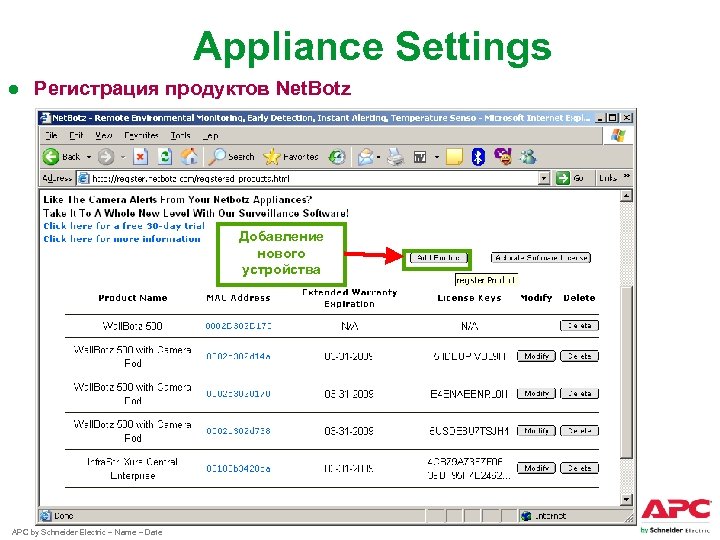Click the InfraStruXure Central Enterprise product name
720x540 pixels.
pos(133,468)
